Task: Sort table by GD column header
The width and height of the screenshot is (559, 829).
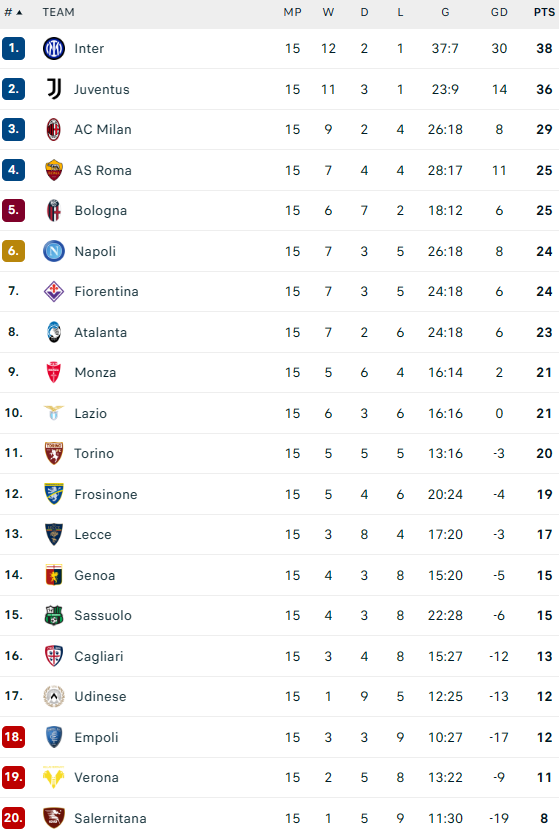Action: point(499,12)
